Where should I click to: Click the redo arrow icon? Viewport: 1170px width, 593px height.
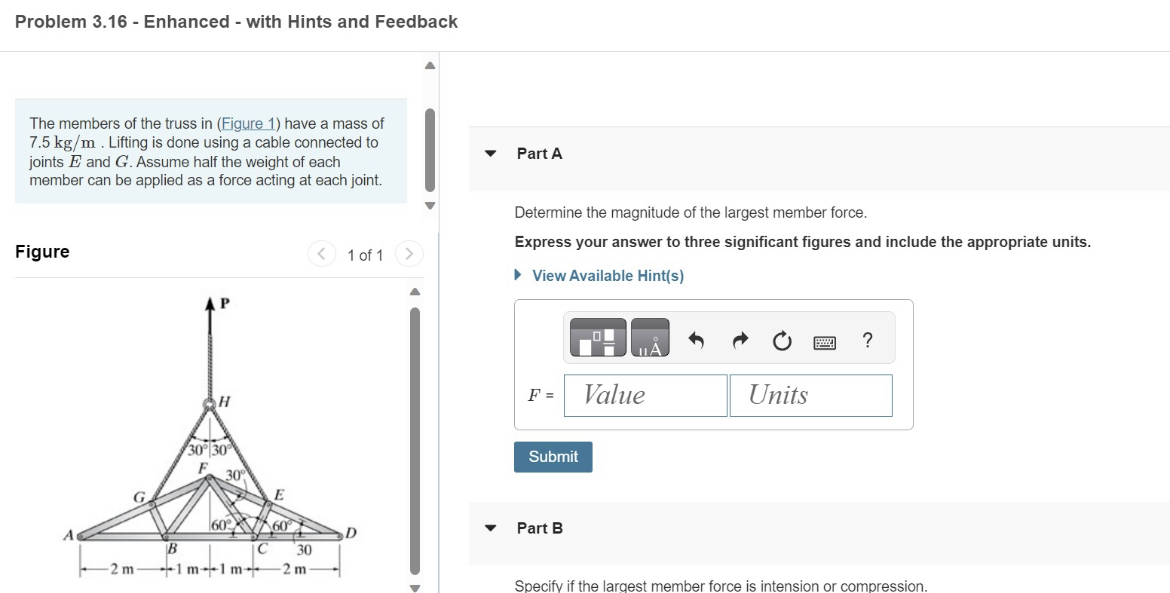click(739, 341)
